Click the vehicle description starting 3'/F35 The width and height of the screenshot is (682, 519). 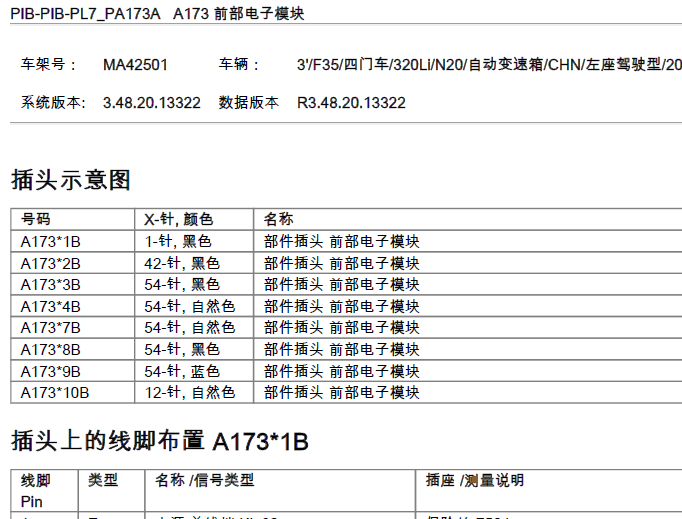489,65
